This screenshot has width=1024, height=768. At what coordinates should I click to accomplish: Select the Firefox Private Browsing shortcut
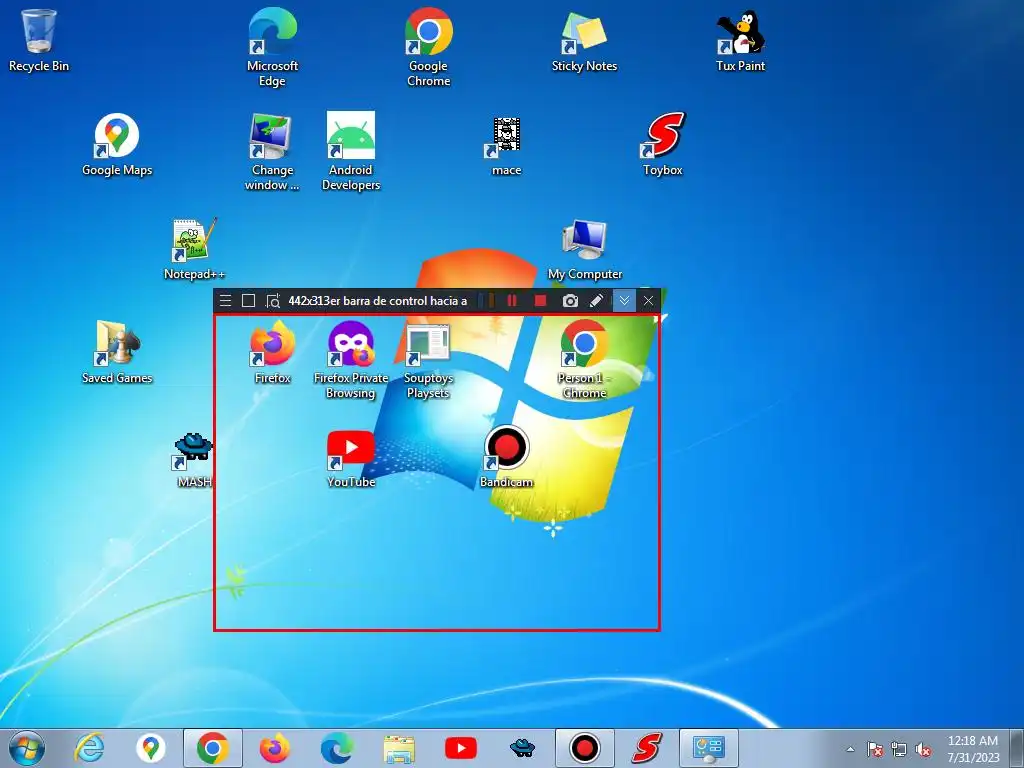pyautogui.click(x=351, y=360)
